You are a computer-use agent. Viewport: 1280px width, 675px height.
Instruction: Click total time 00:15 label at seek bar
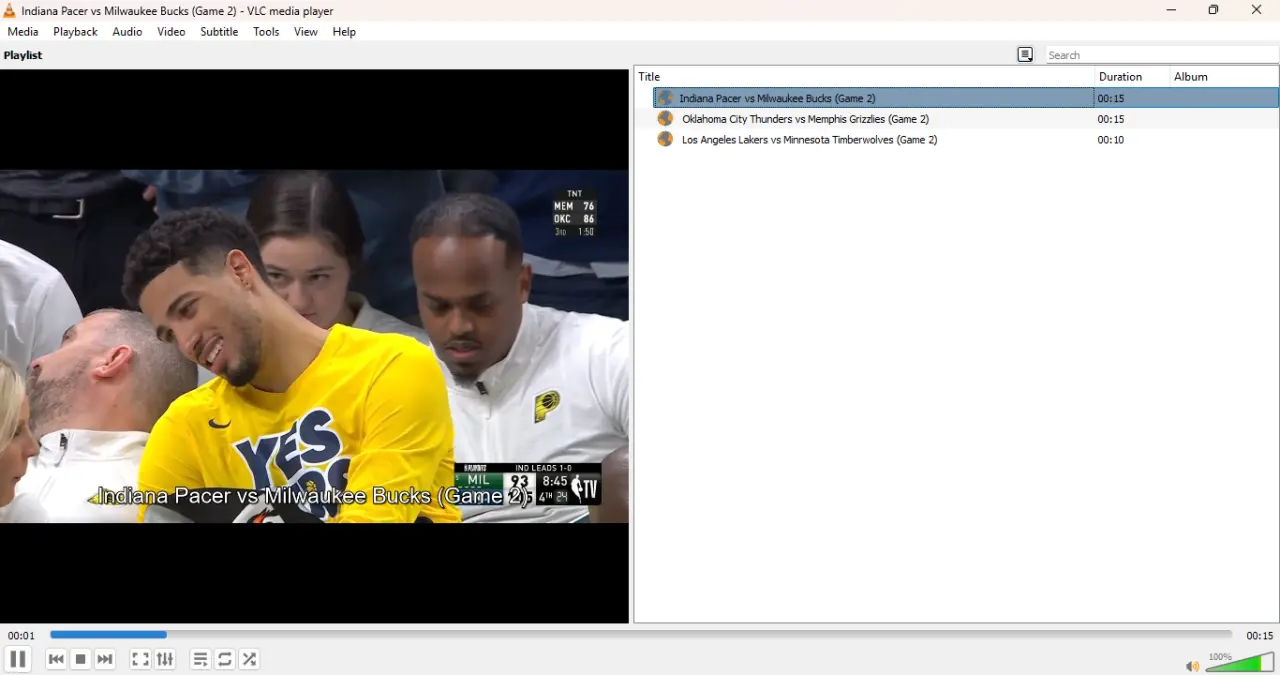[1259, 636]
